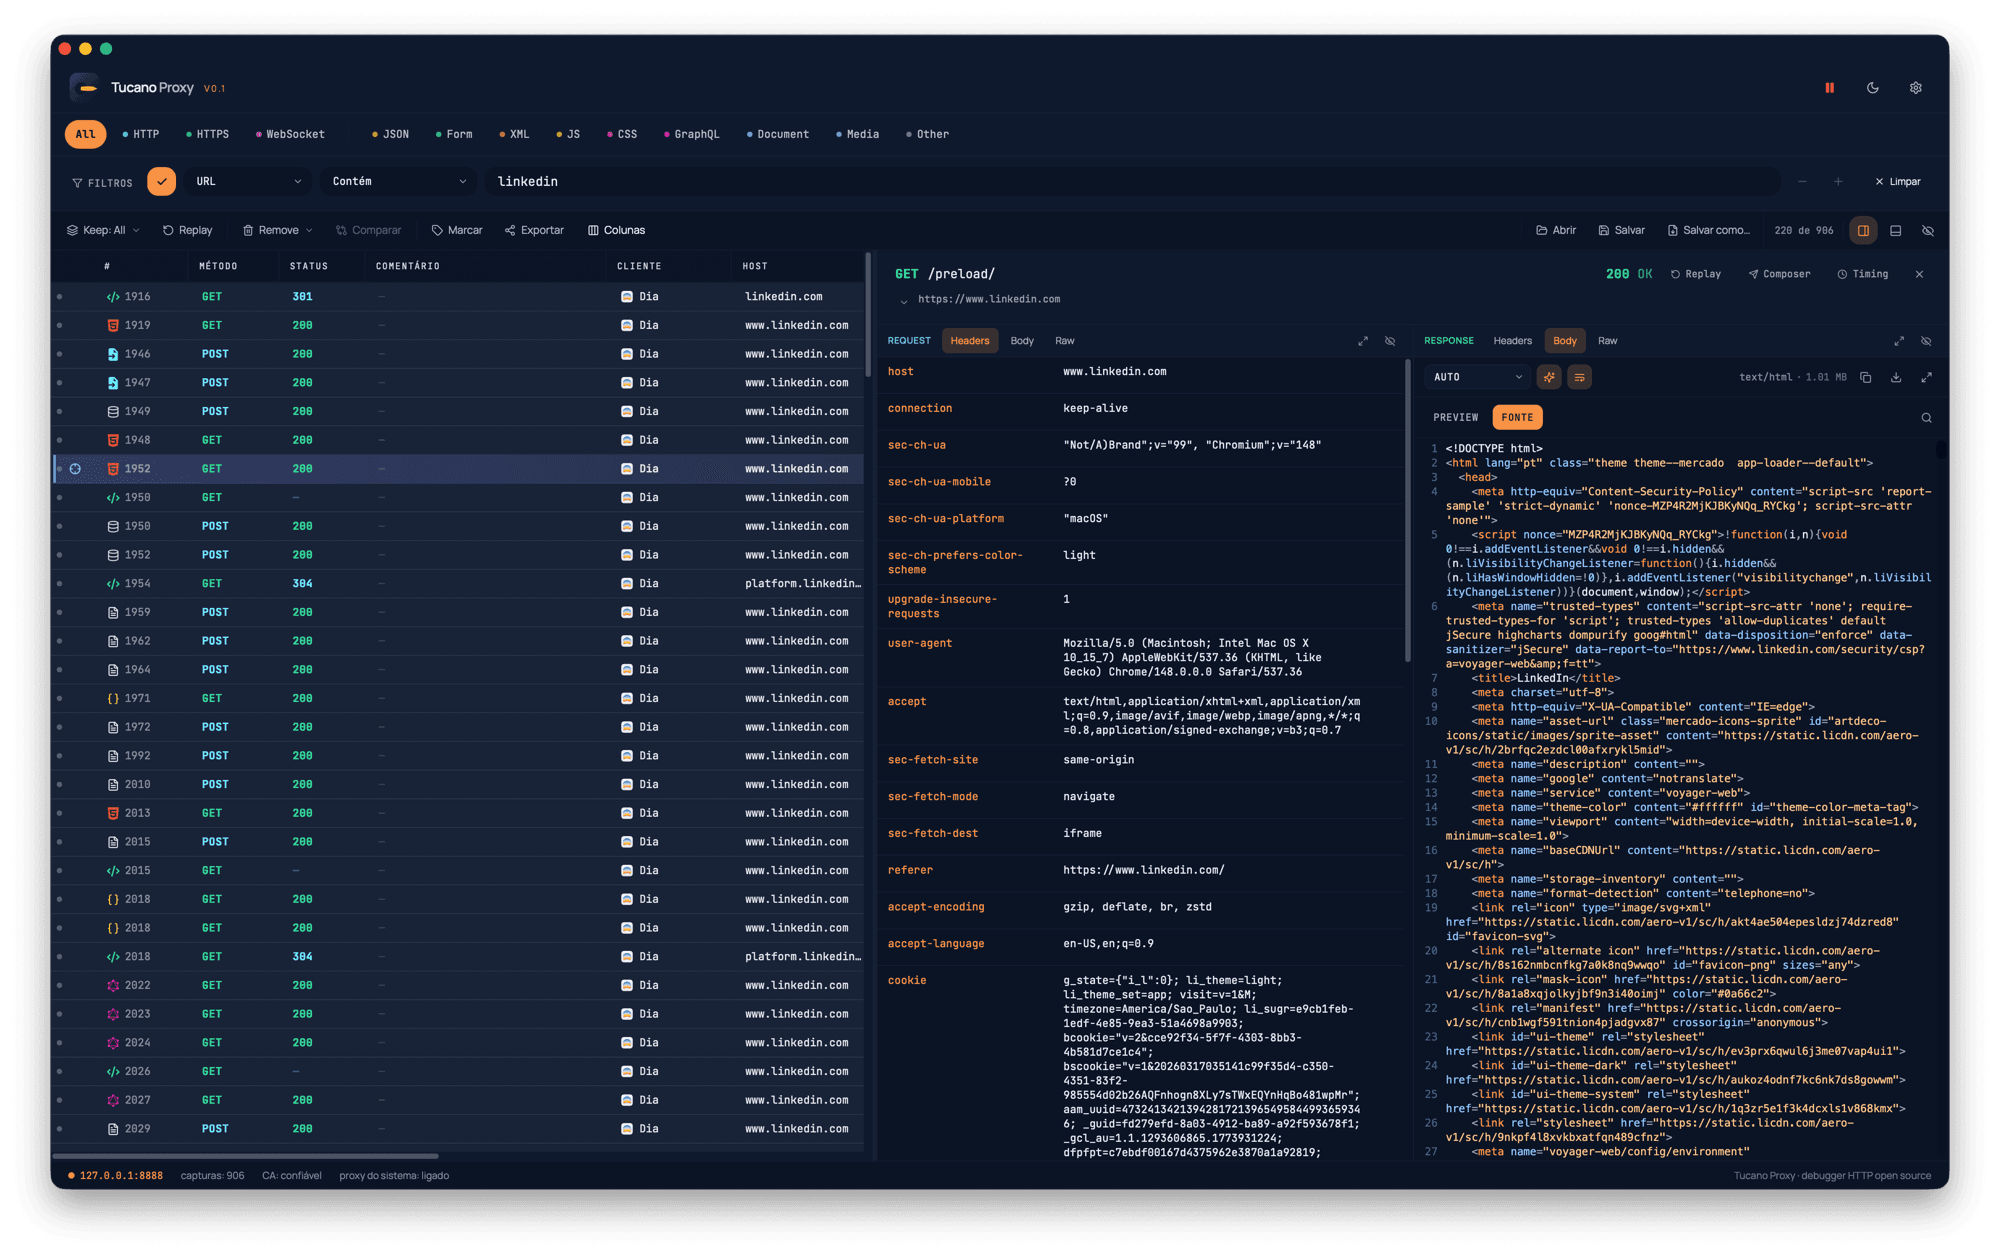Click the filter text field containing linkedin

(1133, 181)
